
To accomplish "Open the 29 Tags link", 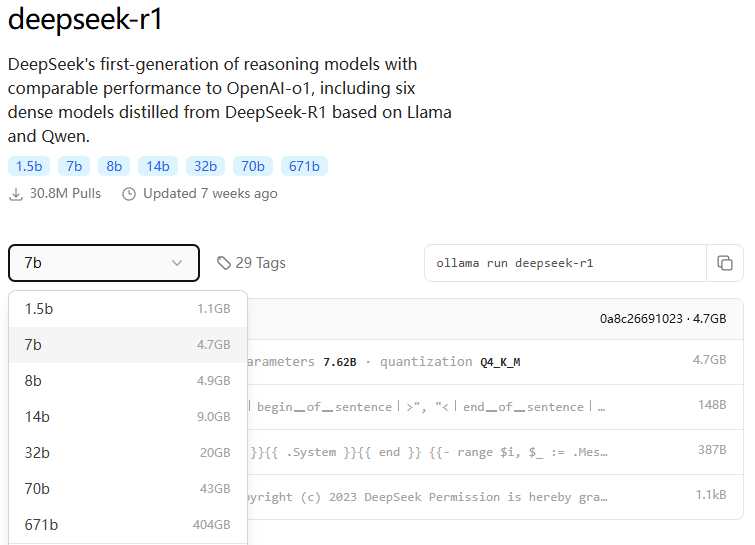I will click(x=260, y=263).
